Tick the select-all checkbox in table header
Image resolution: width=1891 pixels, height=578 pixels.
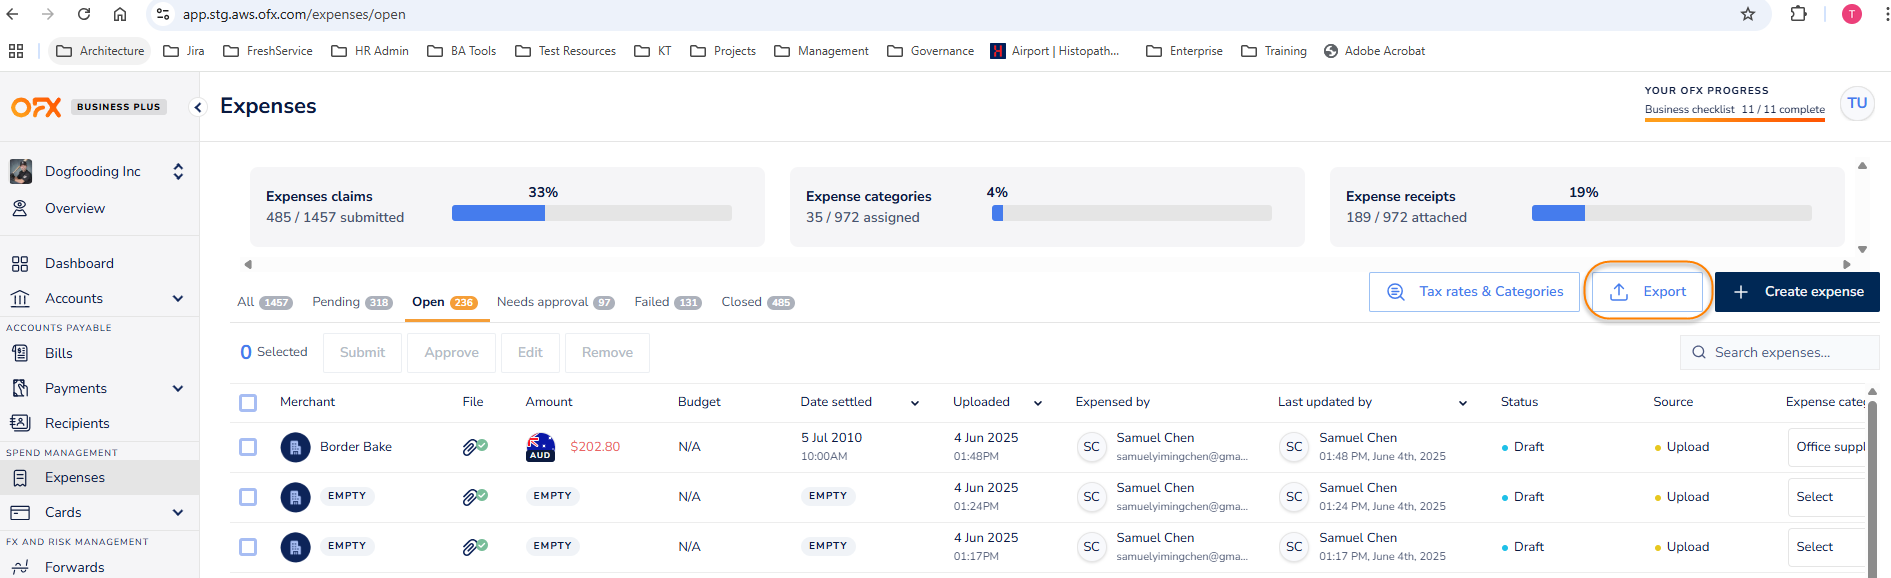coord(248,402)
